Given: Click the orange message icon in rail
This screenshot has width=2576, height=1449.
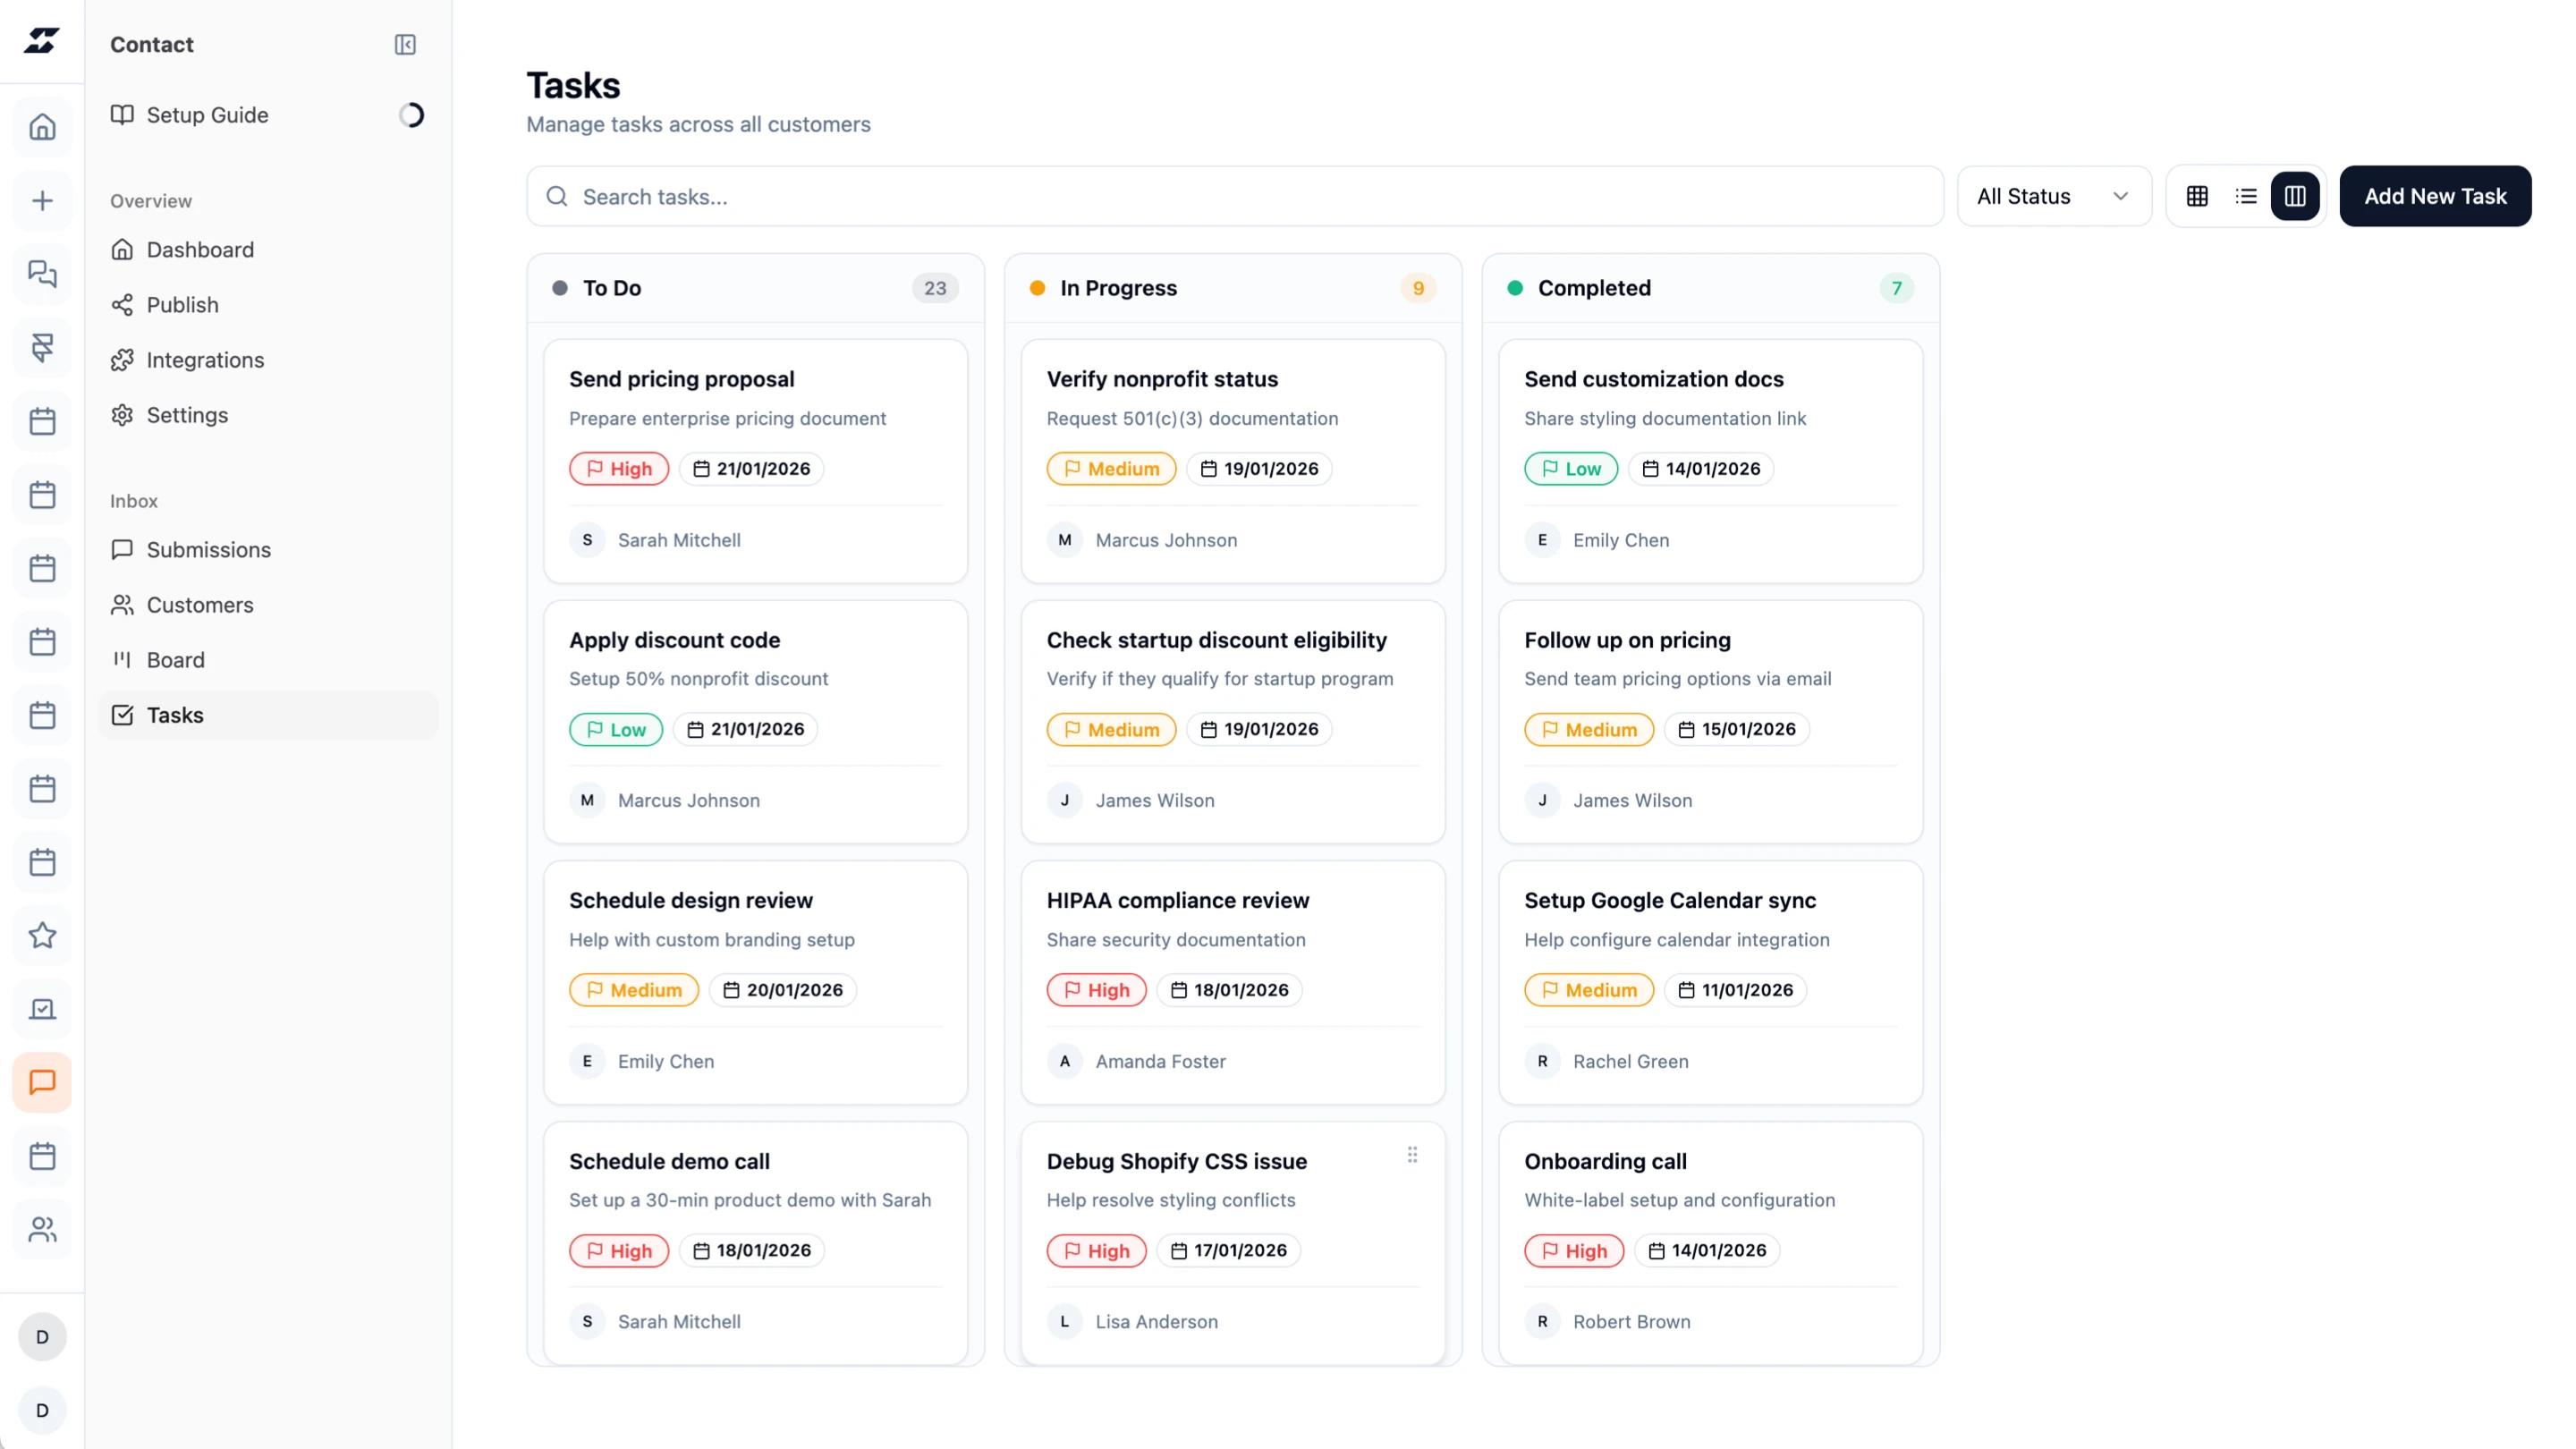Looking at the screenshot, I should point(42,1082).
